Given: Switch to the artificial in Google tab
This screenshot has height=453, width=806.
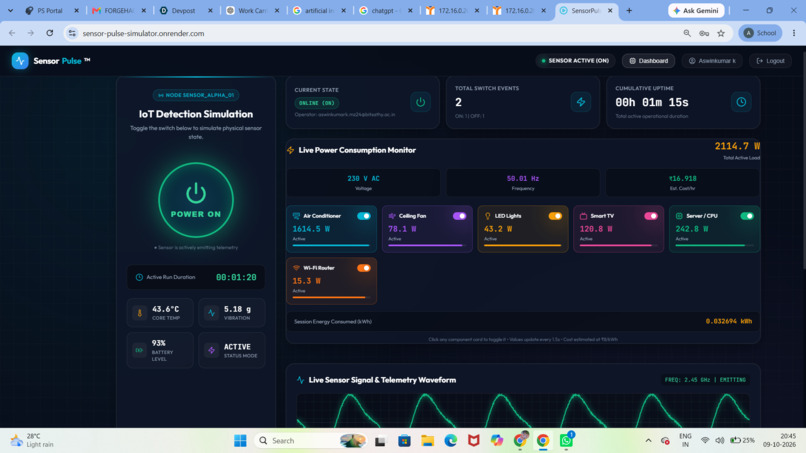Looking at the screenshot, I should (318, 10).
